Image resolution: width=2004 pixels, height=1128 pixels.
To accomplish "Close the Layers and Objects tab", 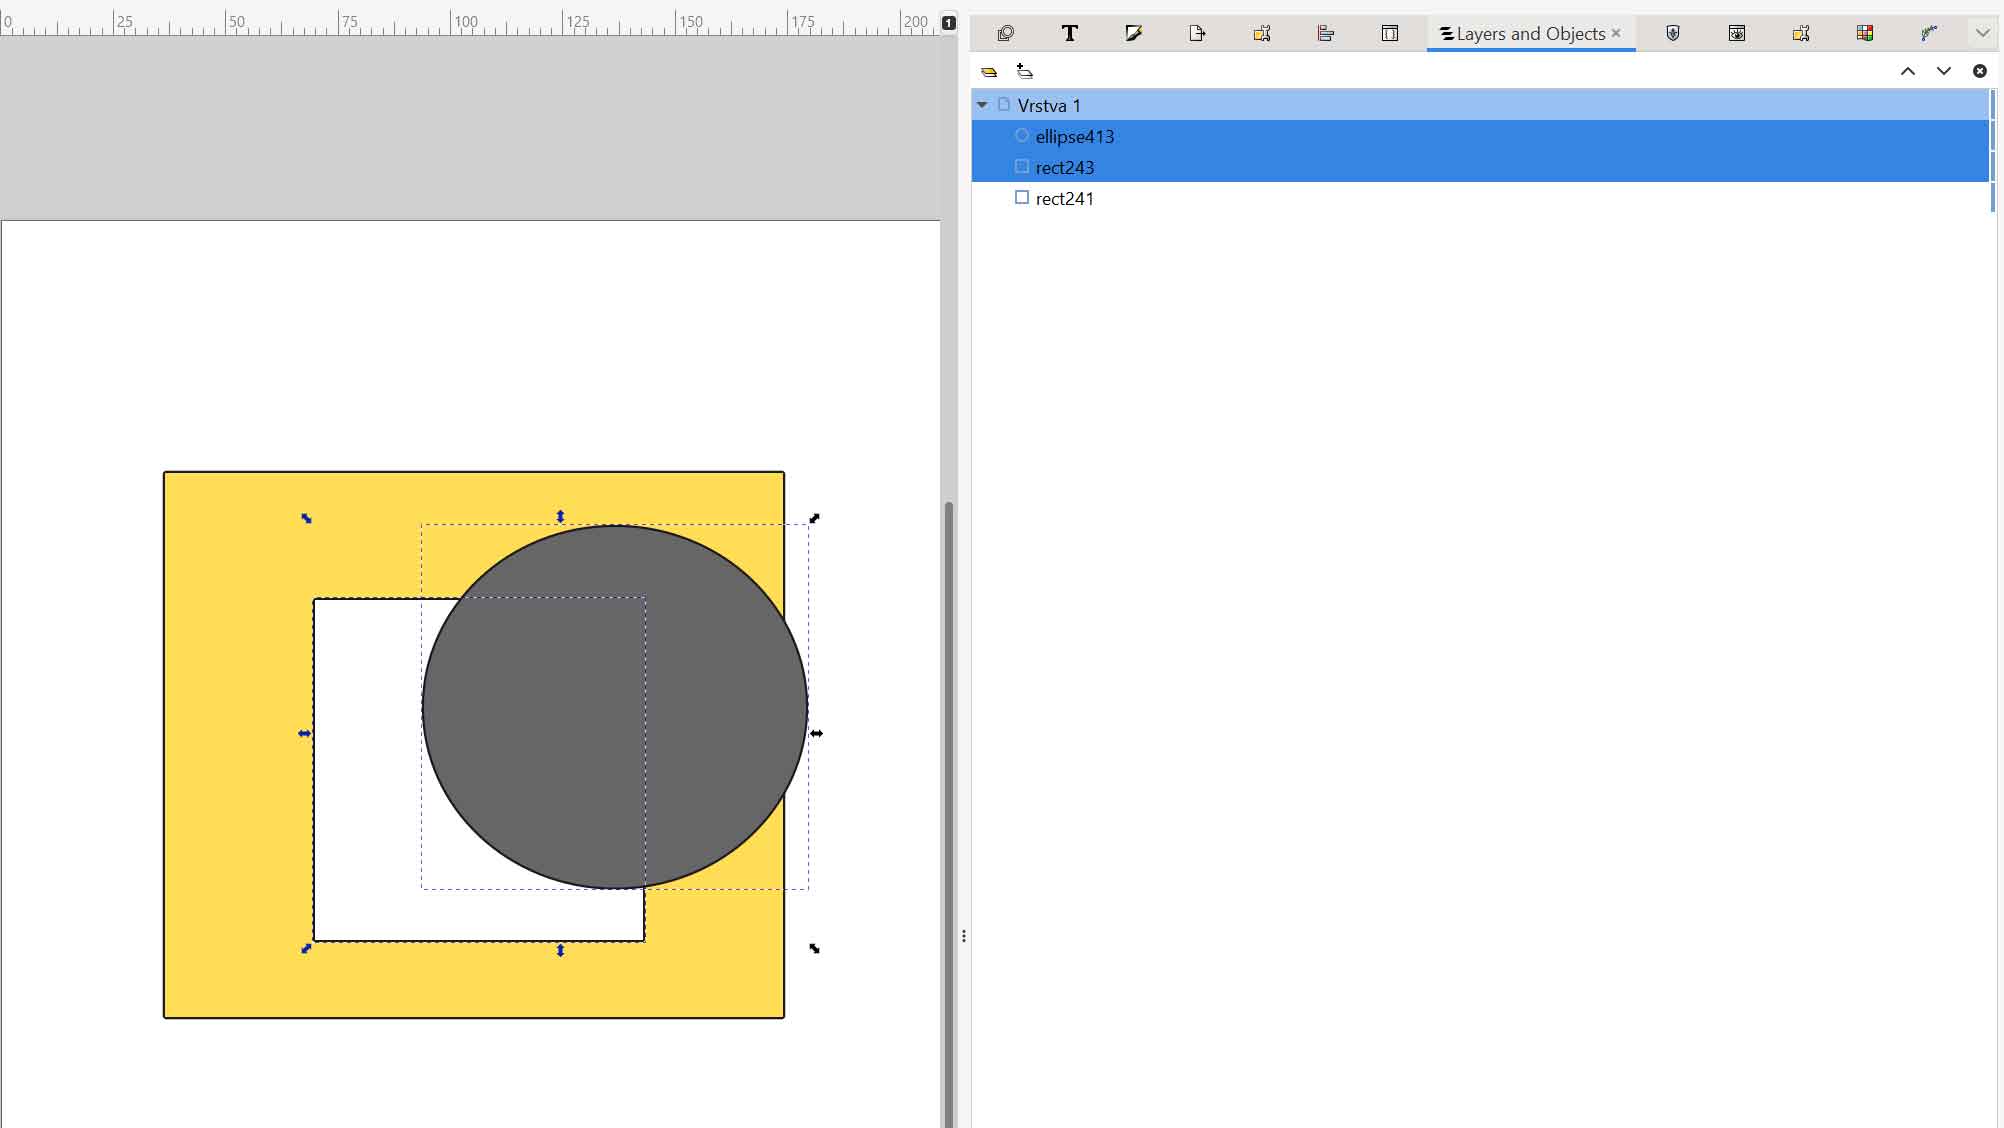I will 1616,33.
